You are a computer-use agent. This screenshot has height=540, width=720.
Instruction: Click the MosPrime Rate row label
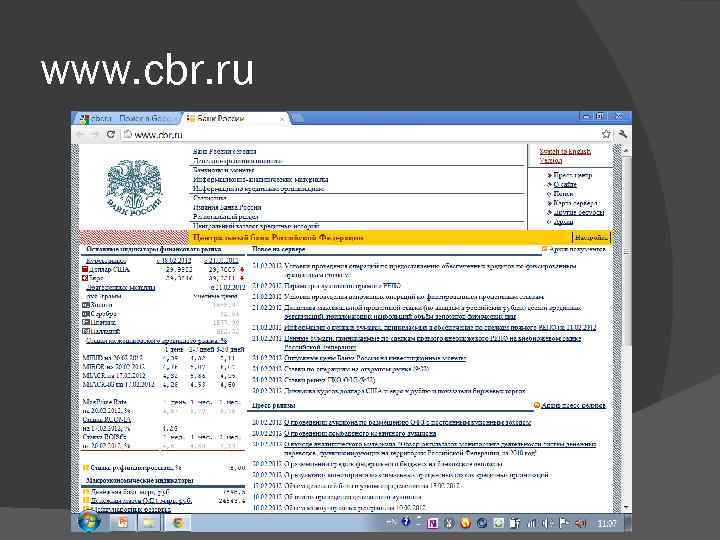coord(104,402)
